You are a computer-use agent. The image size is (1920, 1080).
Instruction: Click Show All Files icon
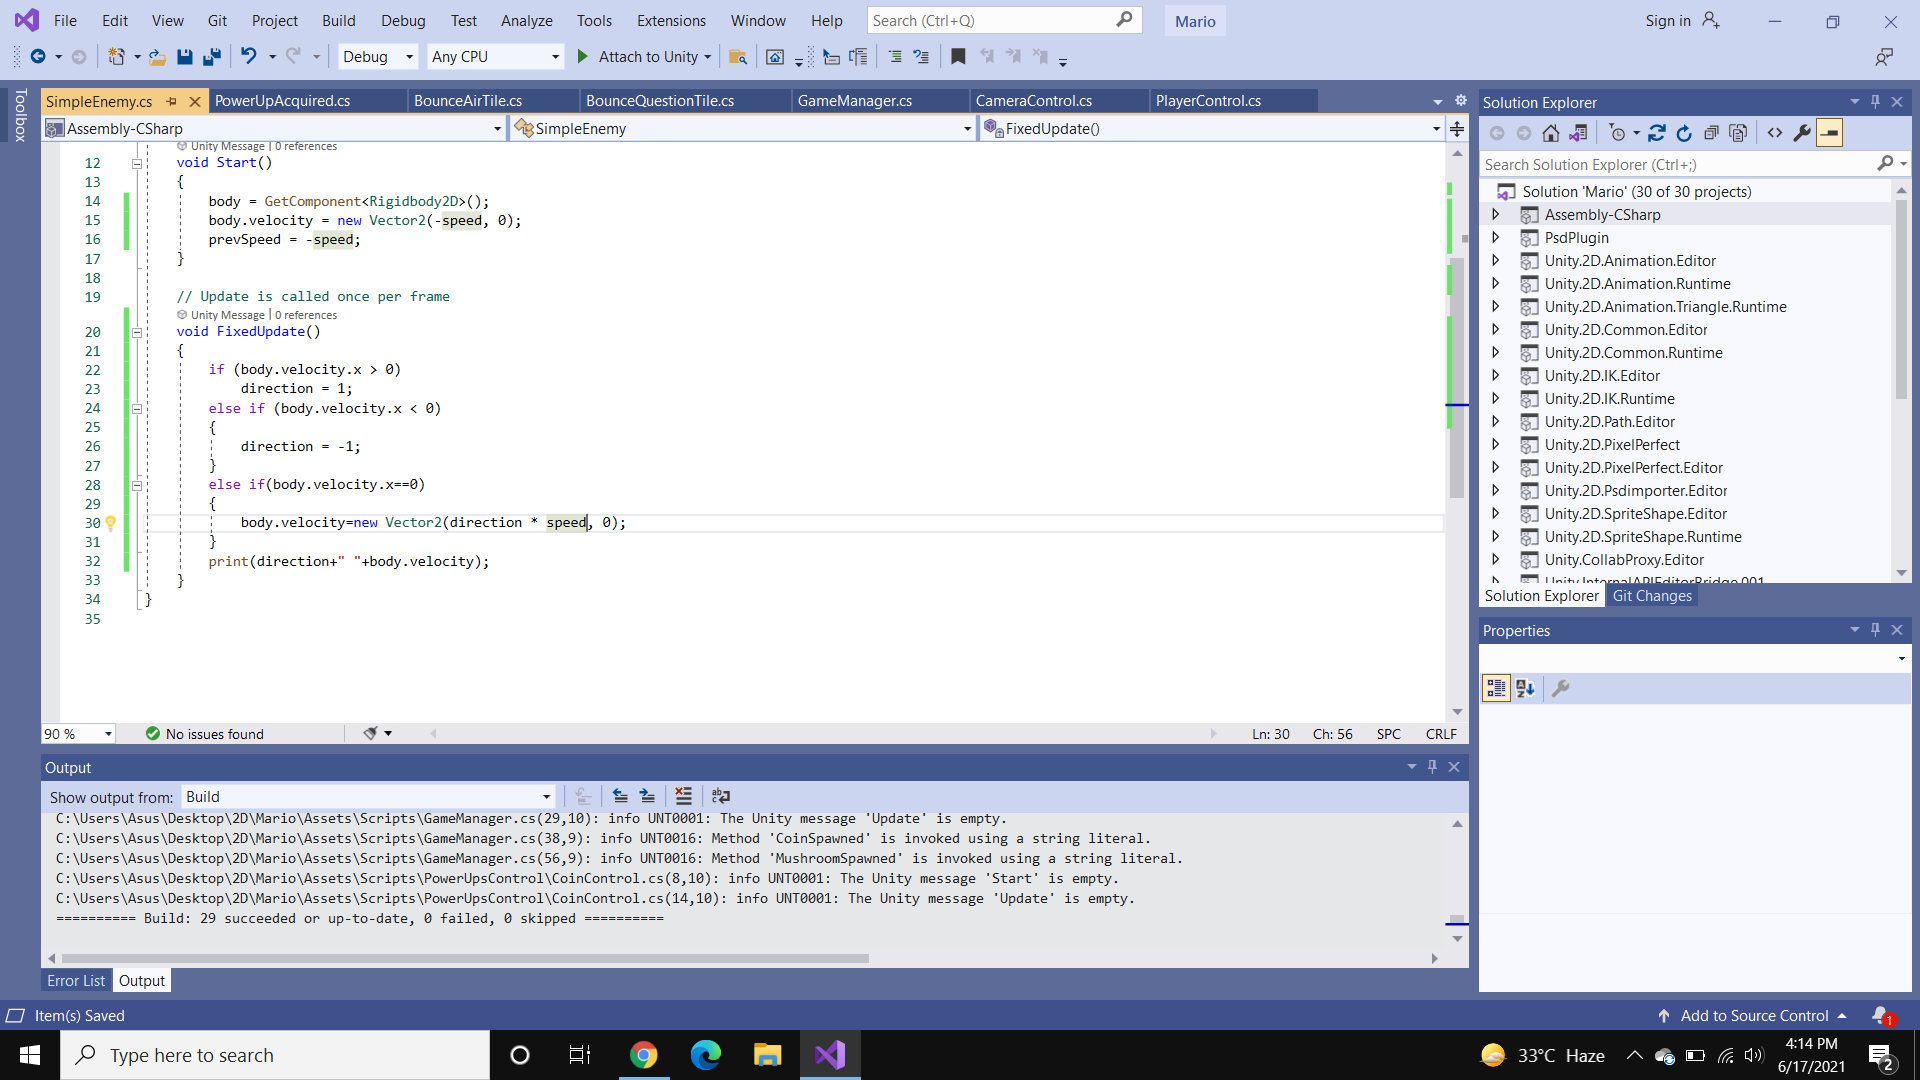click(1738, 133)
